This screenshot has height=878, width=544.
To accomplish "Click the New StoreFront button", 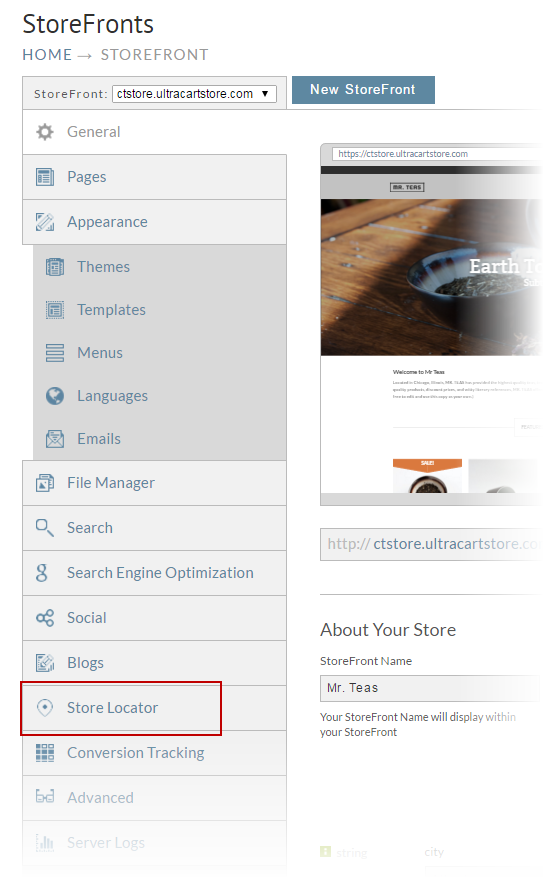I will click(x=363, y=90).
